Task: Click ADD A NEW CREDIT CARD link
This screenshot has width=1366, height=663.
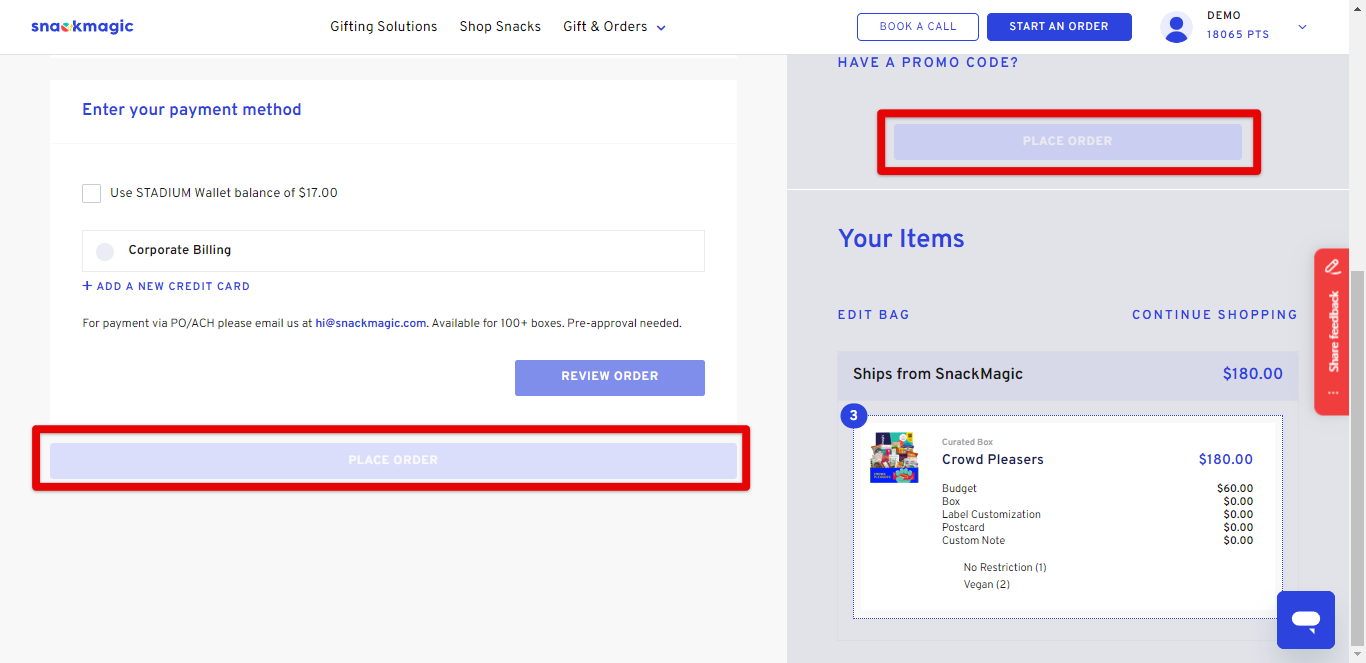Action: click(x=166, y=286)
